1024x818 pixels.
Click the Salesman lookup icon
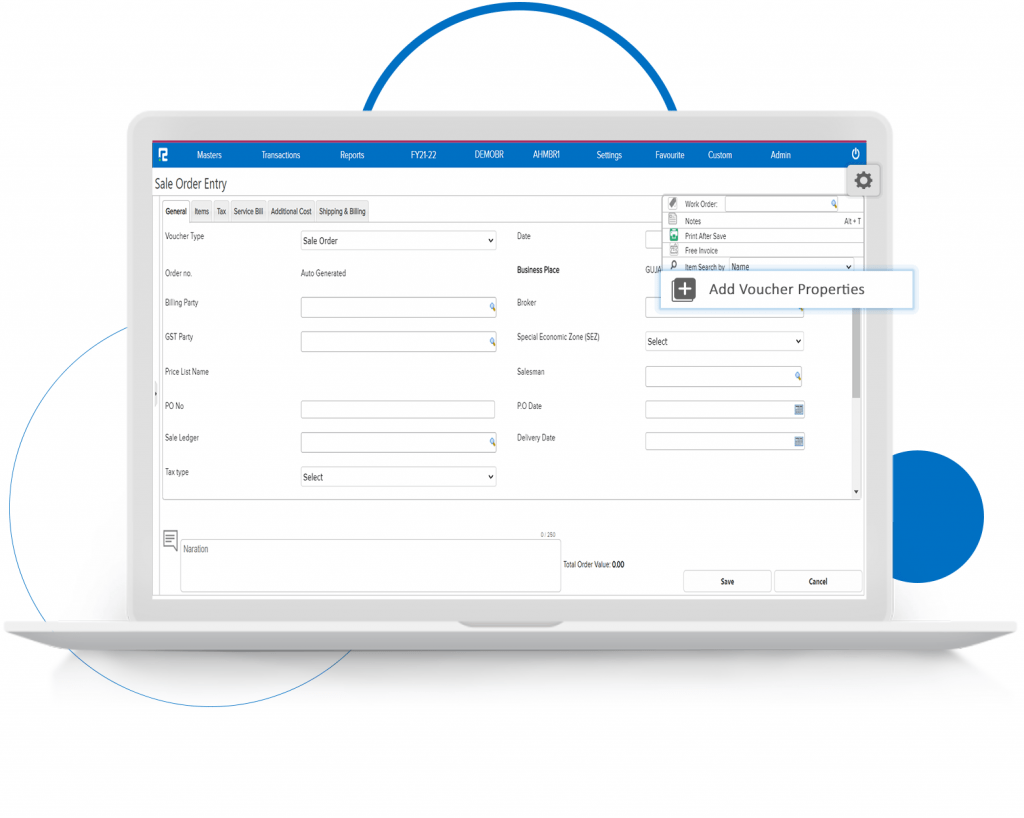[798, 377]
